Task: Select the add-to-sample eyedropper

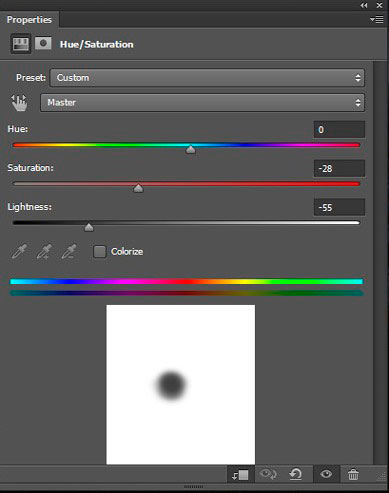Action: point(44,251)
